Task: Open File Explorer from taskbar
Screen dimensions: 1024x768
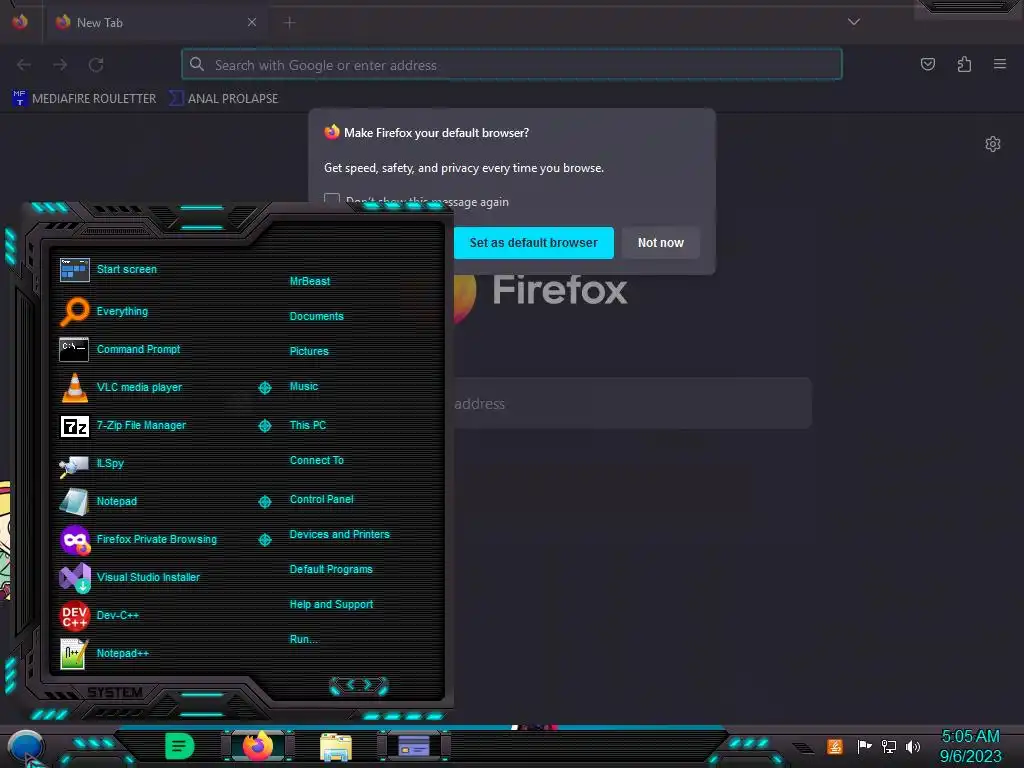Action: pos(336,746)
